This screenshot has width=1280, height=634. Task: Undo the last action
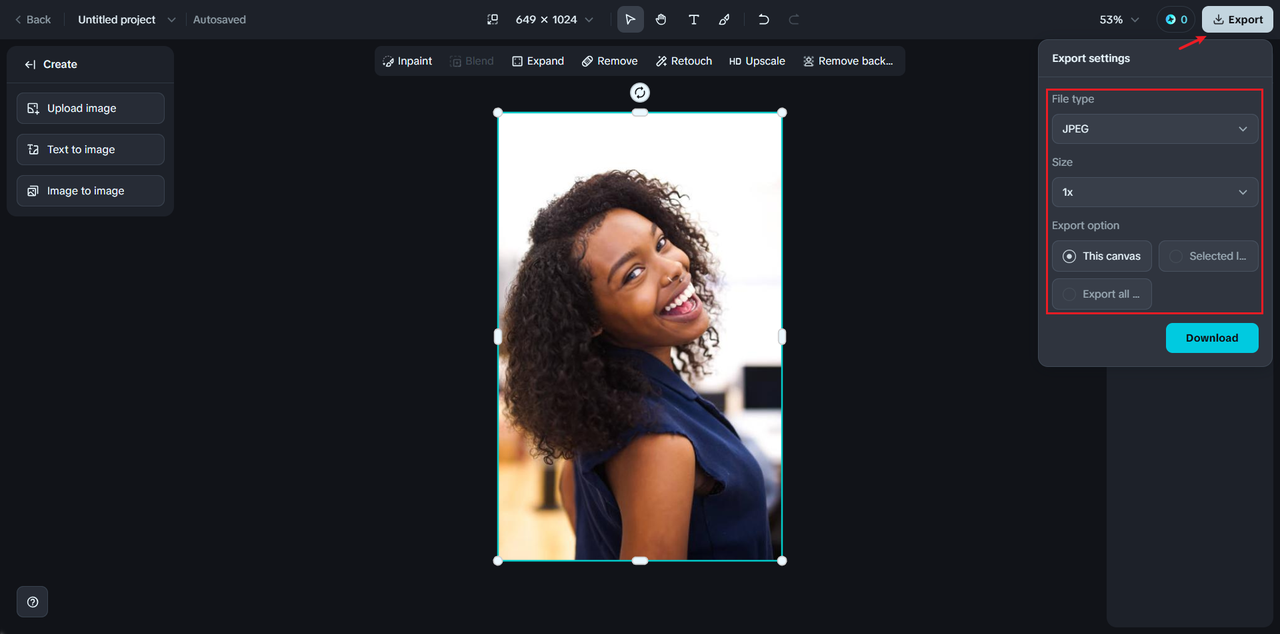pos(764,20)
